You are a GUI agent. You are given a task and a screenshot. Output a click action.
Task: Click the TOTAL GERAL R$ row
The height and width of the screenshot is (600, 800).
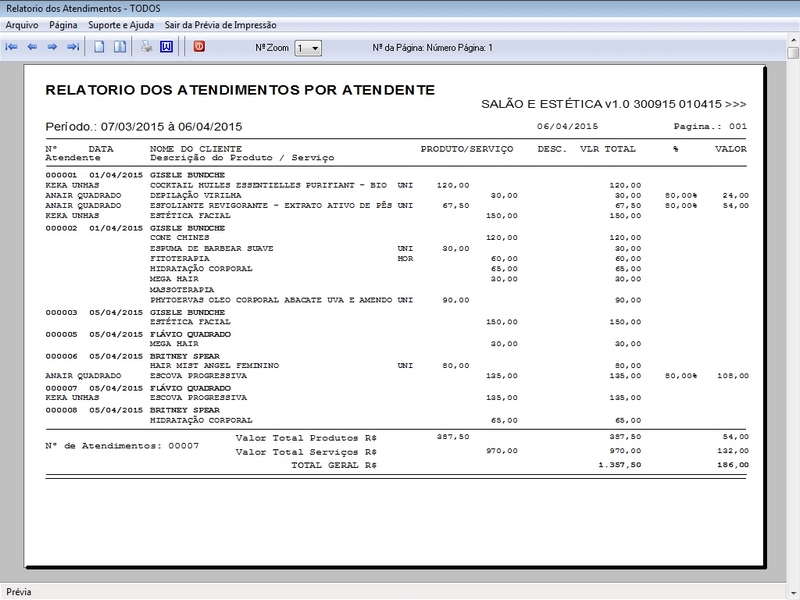(x=333, y=465)
